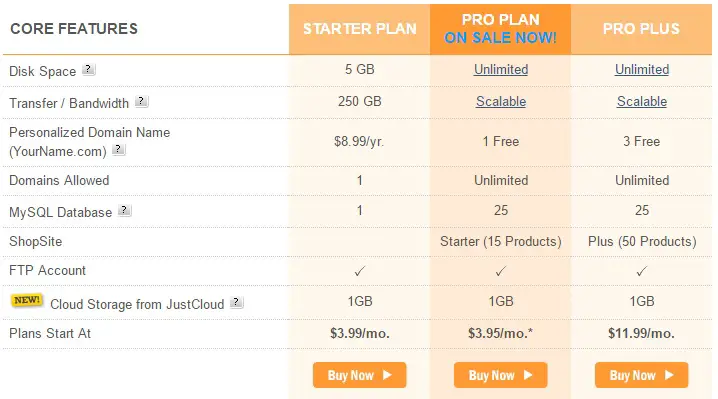Viewport: 718px width, 399px height.
Task: Click the JustCloud Cloud Storage help icon
Action: click(237, 302)
